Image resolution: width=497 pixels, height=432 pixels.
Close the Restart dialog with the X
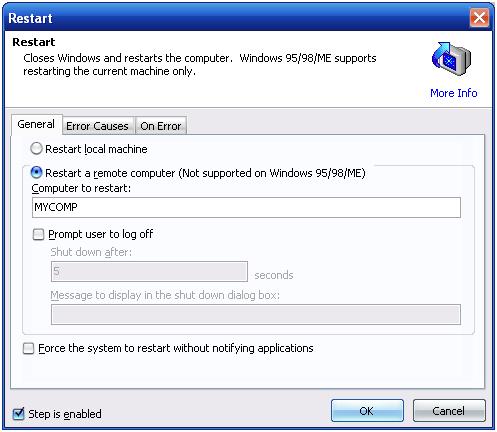pyautogui.click(x=479, y=18)
